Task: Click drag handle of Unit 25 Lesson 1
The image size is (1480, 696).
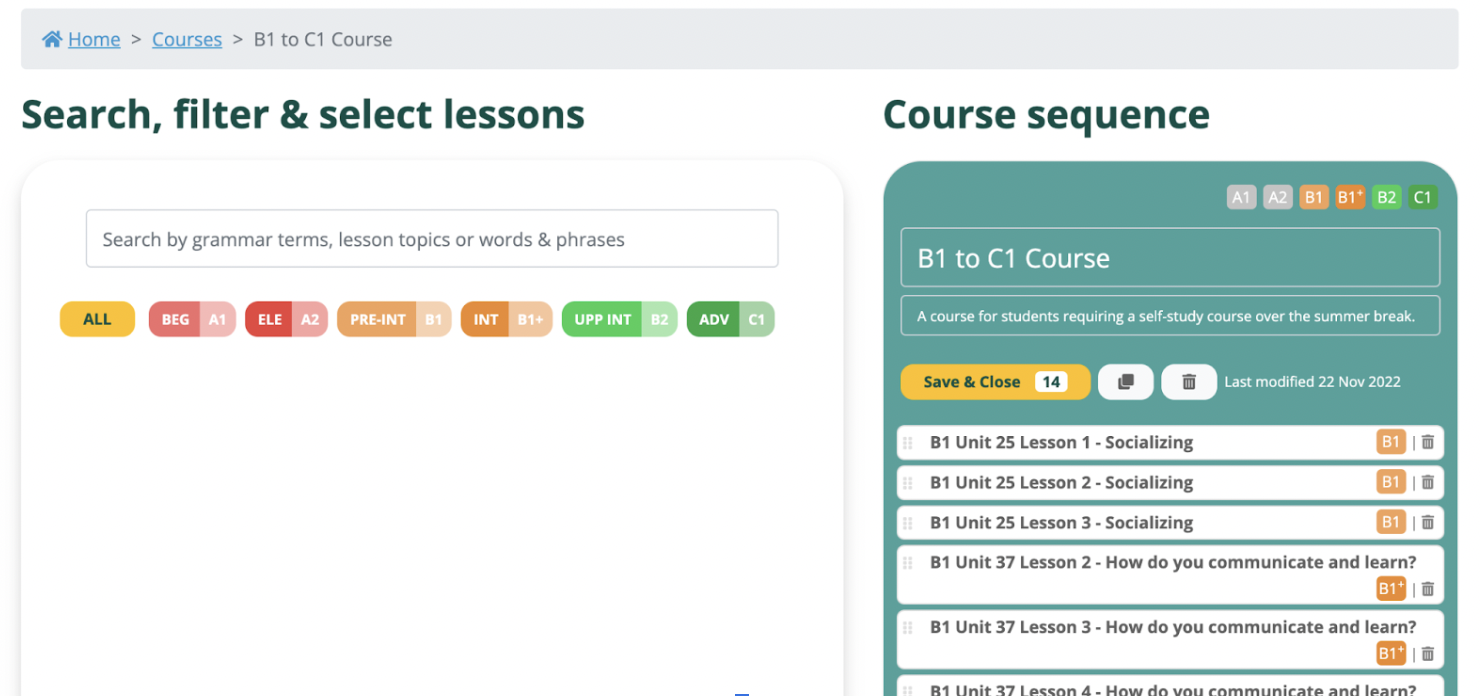Action: point(908,443)
